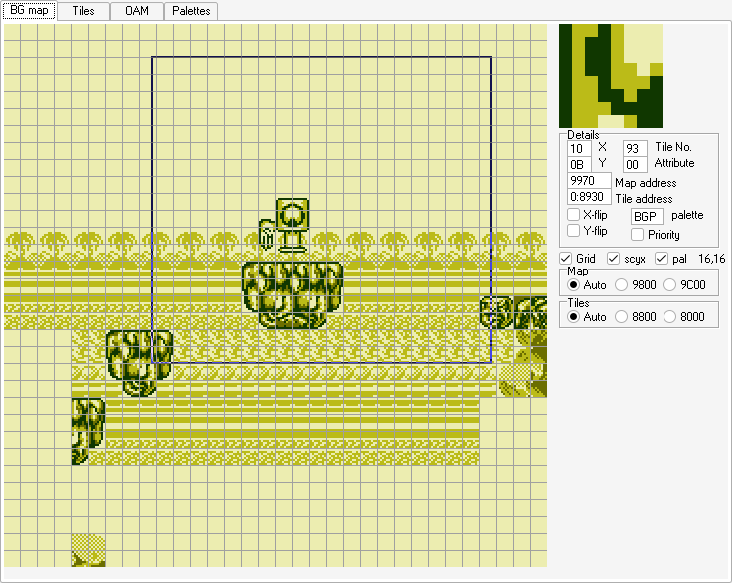Click the 16,16 label text
This screenshot has width=732, height=583.
point(711,259)
